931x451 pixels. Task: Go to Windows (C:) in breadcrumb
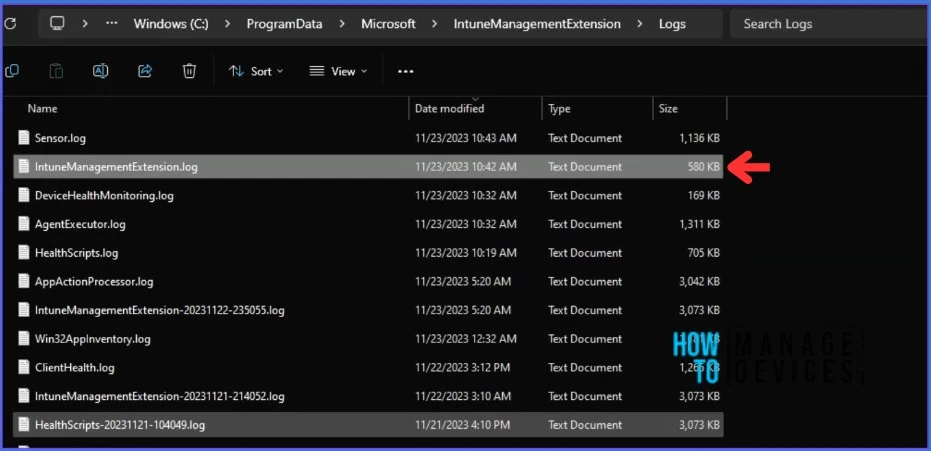point(171,24)
